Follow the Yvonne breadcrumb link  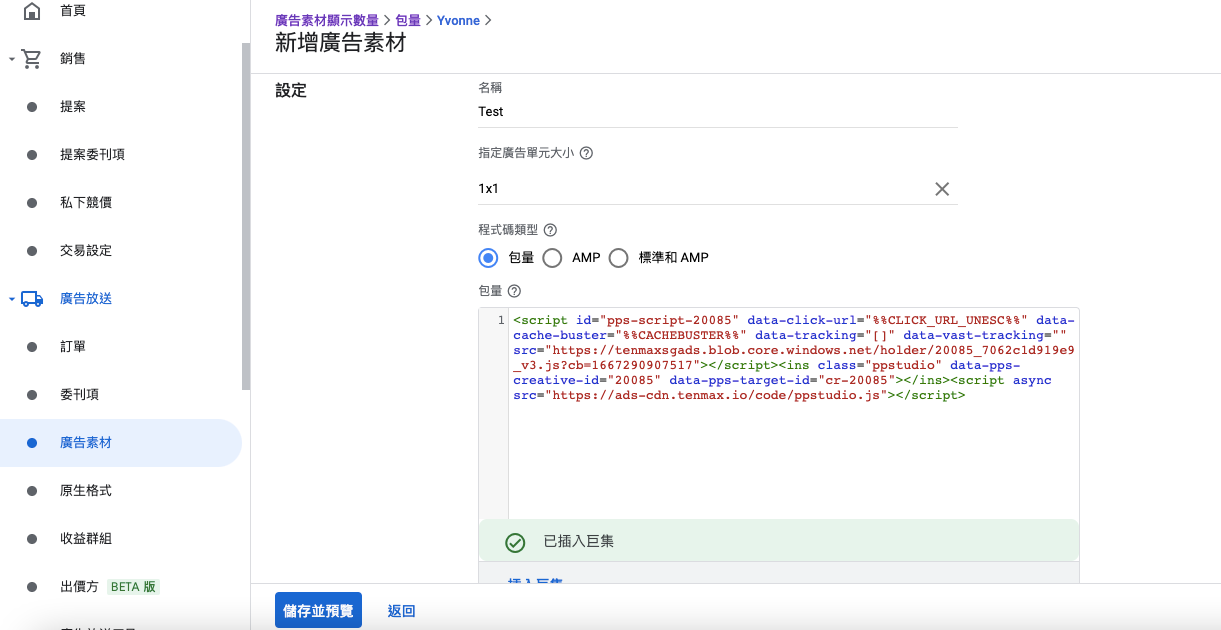click(x=458, y=20)
